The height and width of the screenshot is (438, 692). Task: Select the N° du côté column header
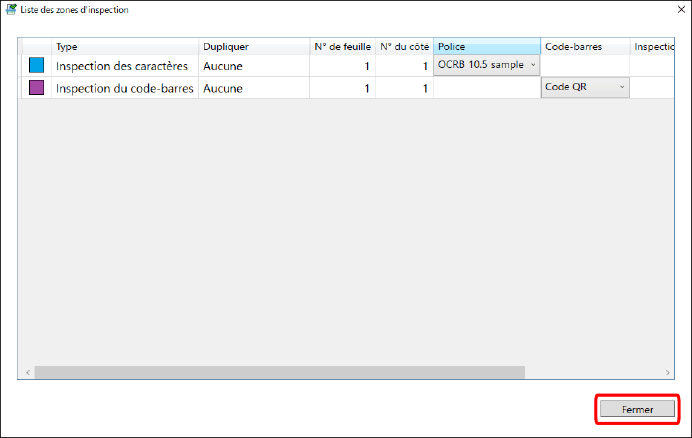404,47
